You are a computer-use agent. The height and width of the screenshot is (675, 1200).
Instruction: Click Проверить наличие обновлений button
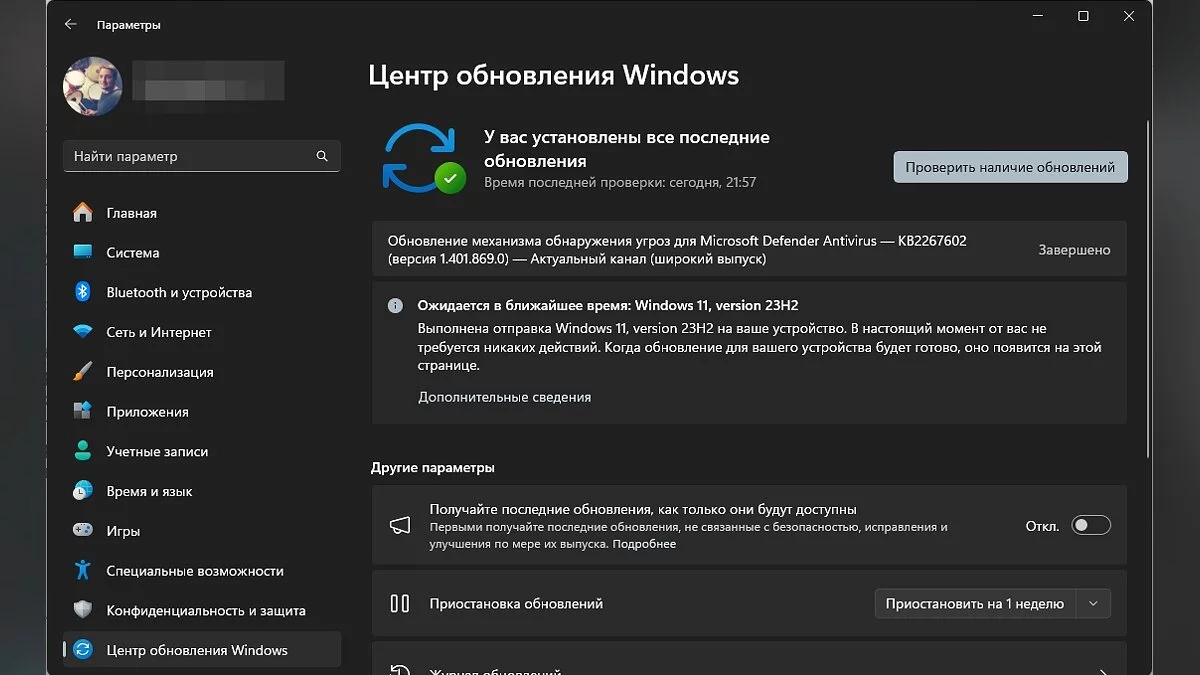(x=1010, y=167)
